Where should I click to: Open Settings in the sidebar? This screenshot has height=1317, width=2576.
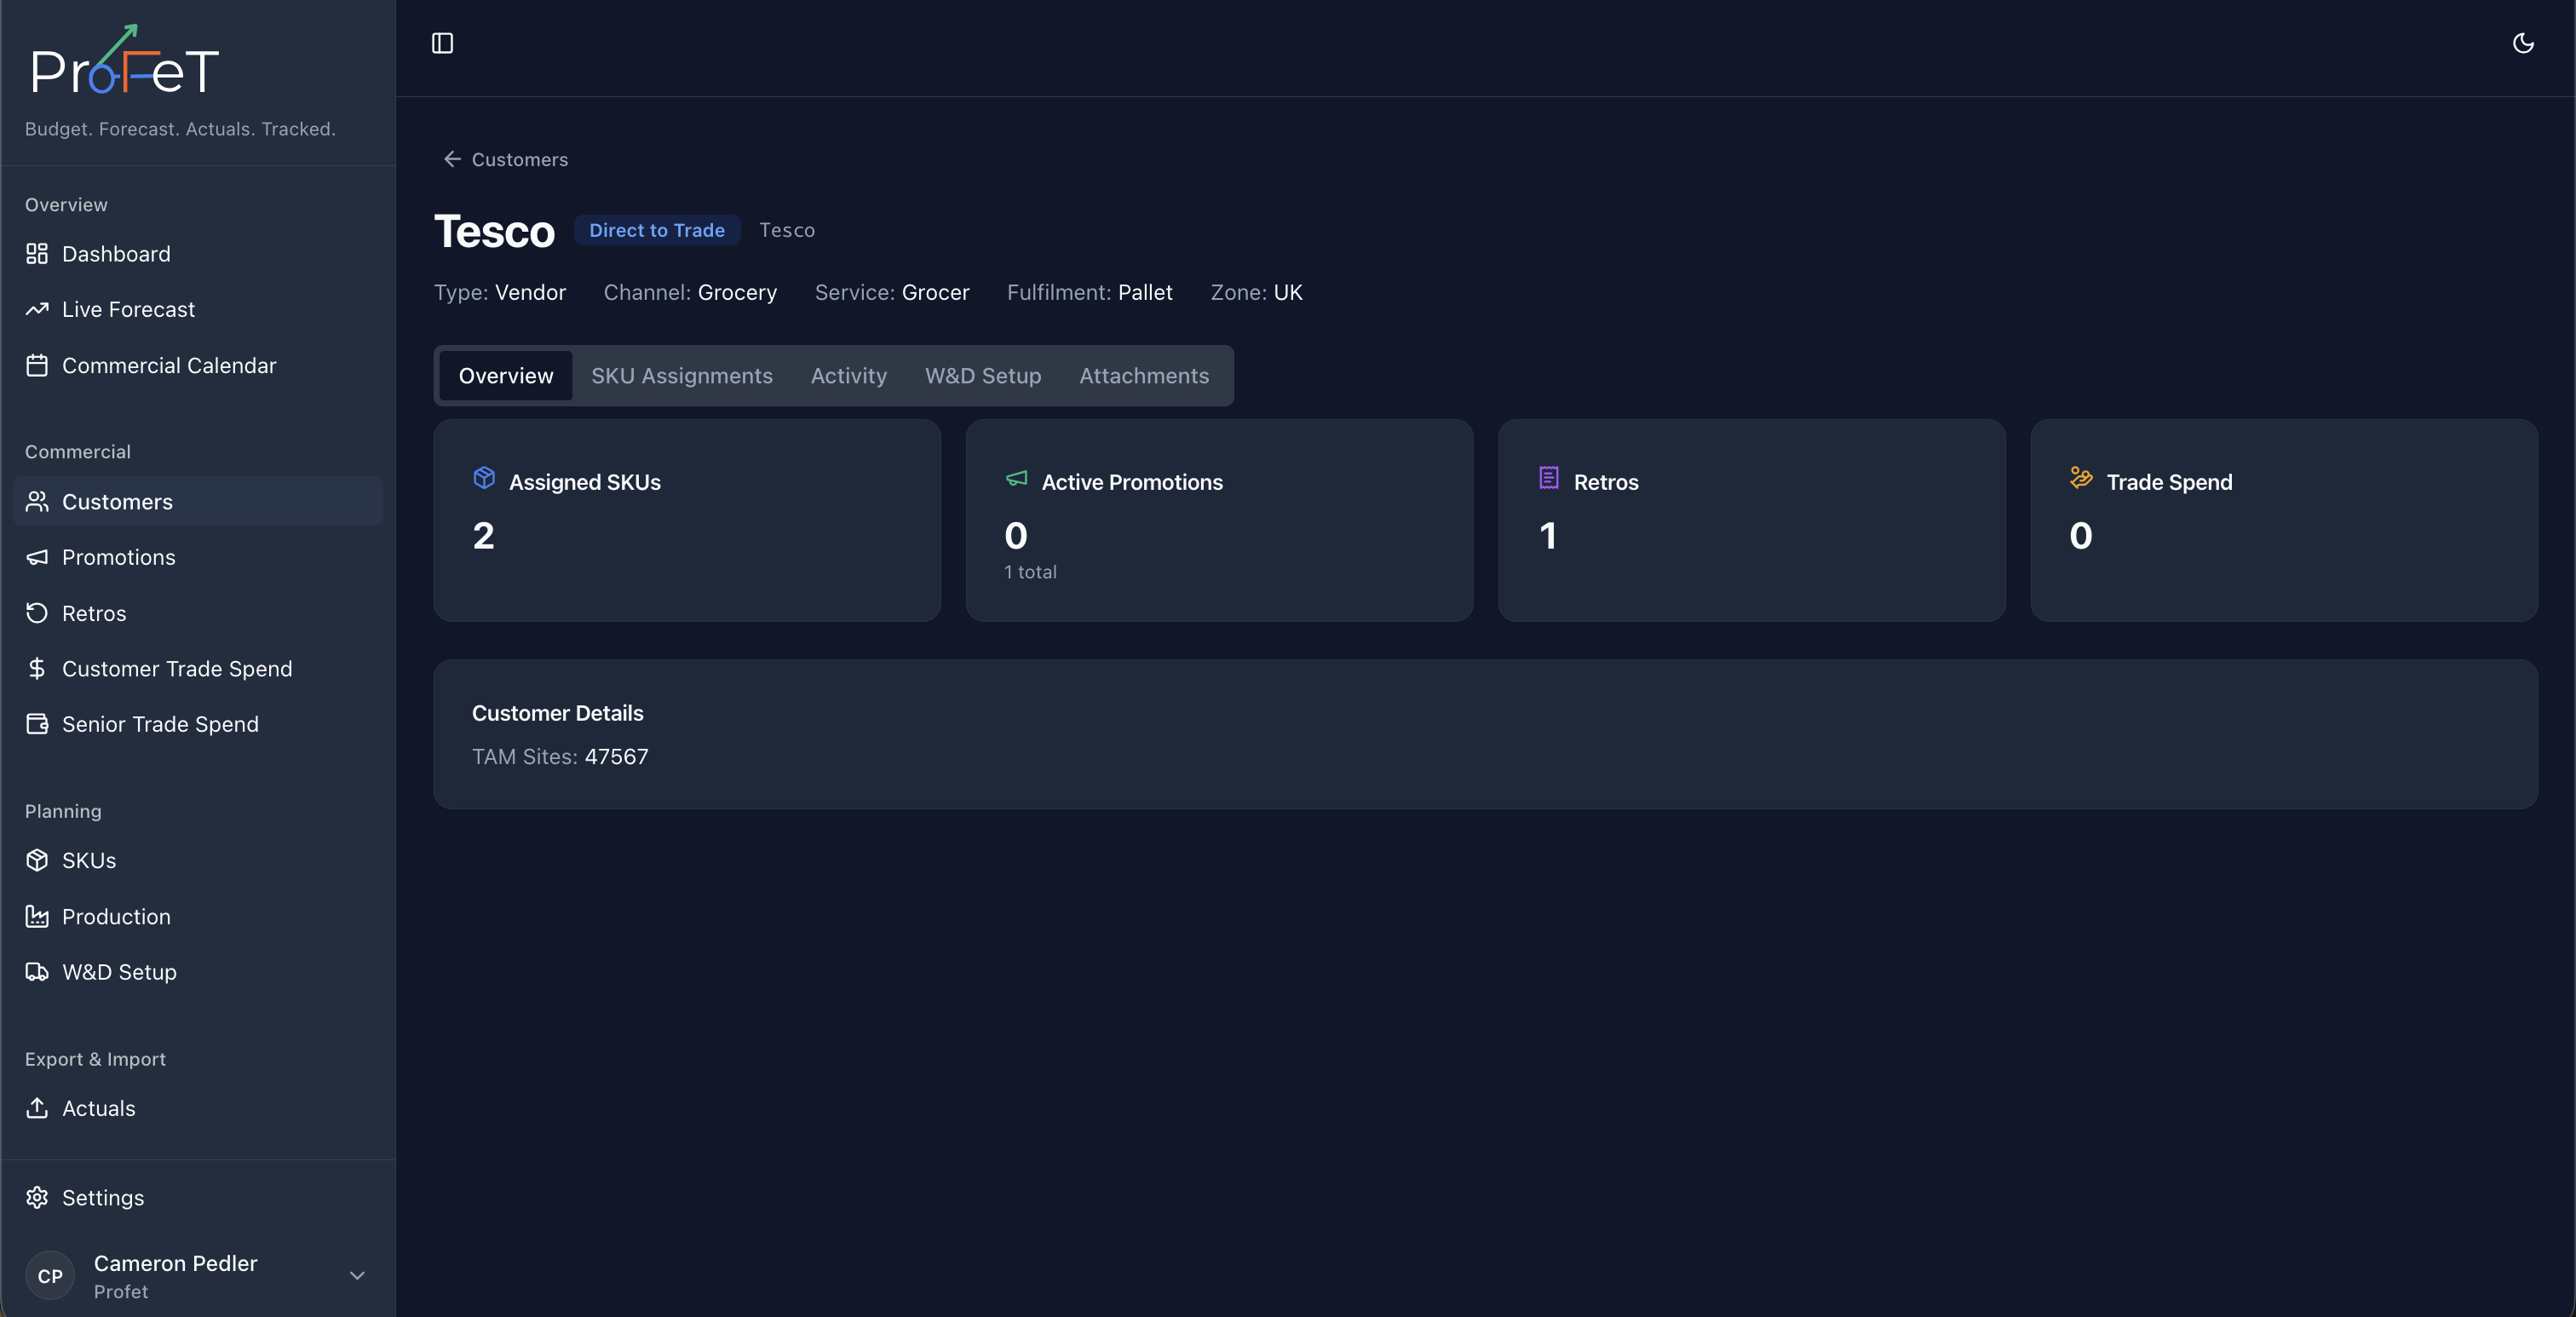pos(198,1197)
